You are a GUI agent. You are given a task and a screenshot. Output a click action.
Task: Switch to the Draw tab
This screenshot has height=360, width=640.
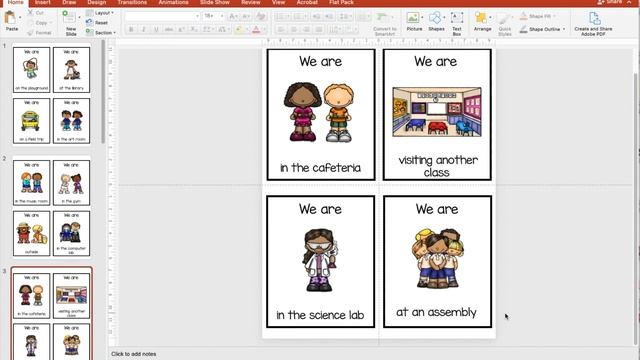point(69,2)
